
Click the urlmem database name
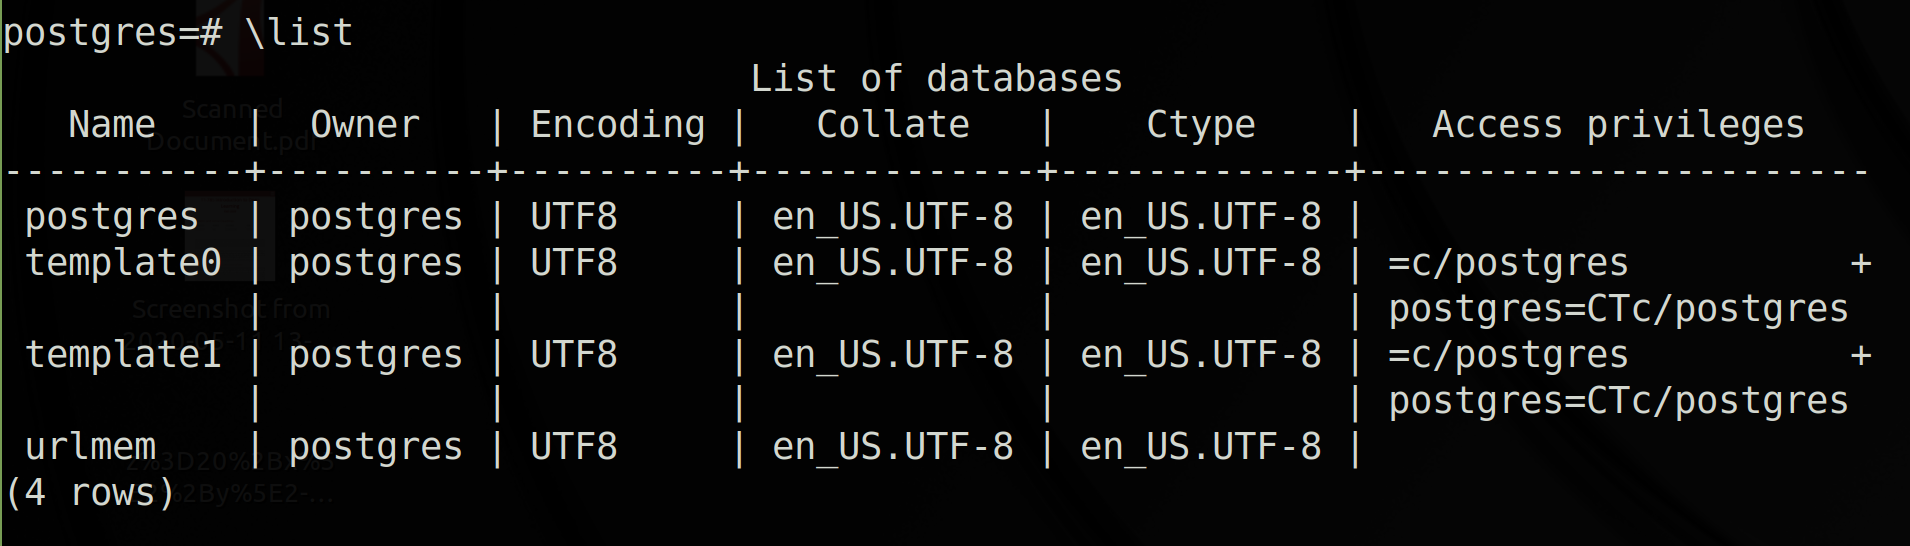click(90, 446)
